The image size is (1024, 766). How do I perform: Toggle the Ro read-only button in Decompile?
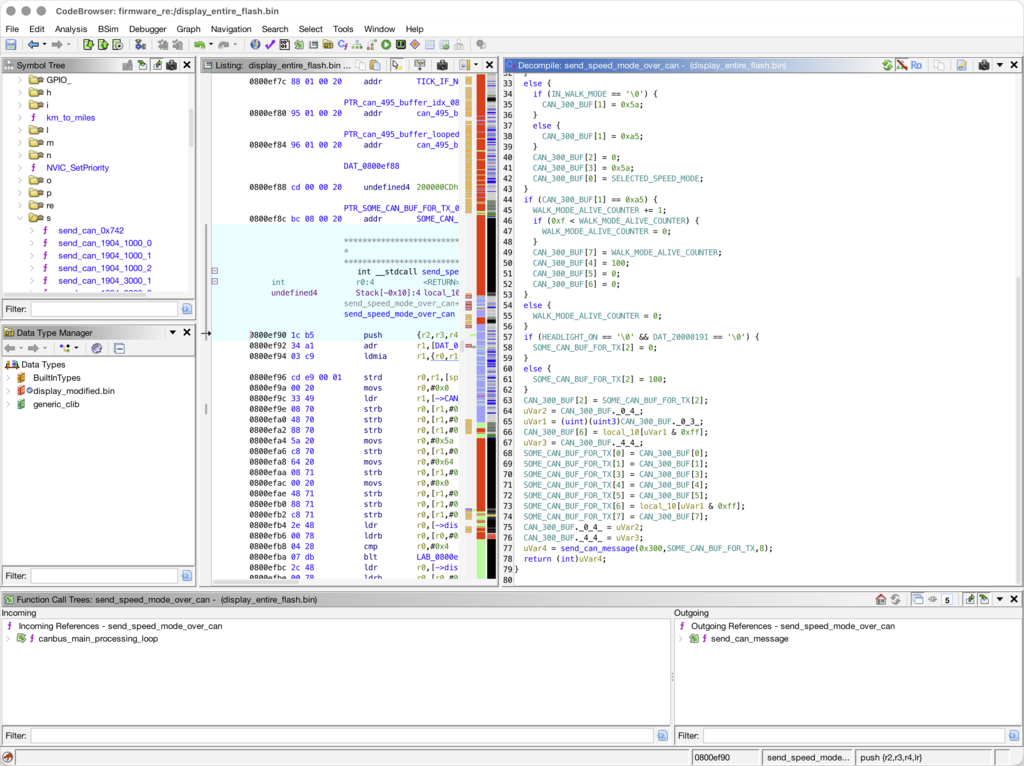(916, 65)
